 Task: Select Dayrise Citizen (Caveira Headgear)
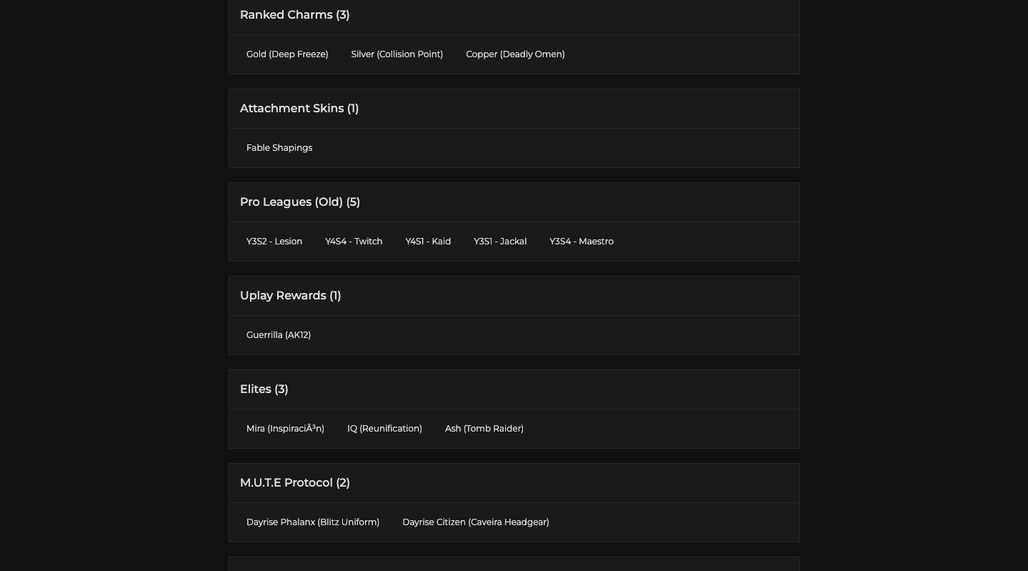476,522
